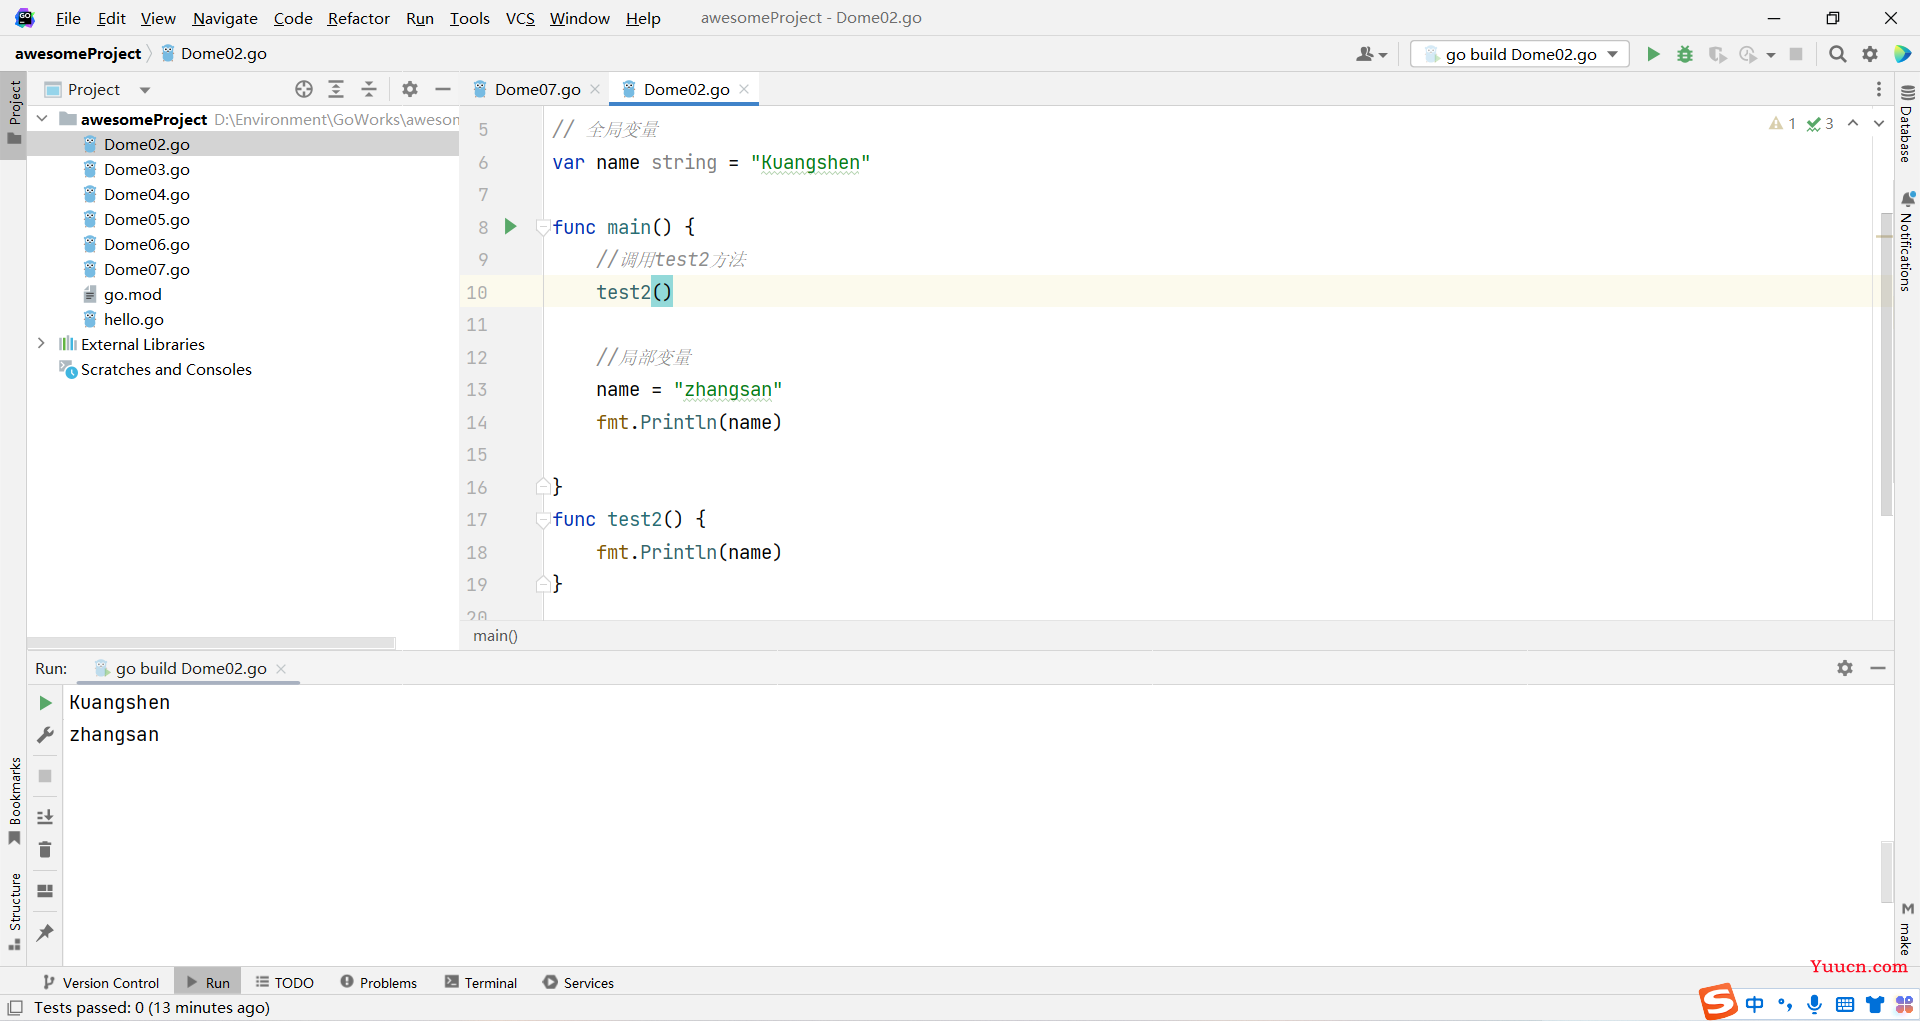Image resolution: width=1920 pixels, height=1021 pixels.
Task: Click the editor vertical scrollbar
Action: coord(1886,364)
